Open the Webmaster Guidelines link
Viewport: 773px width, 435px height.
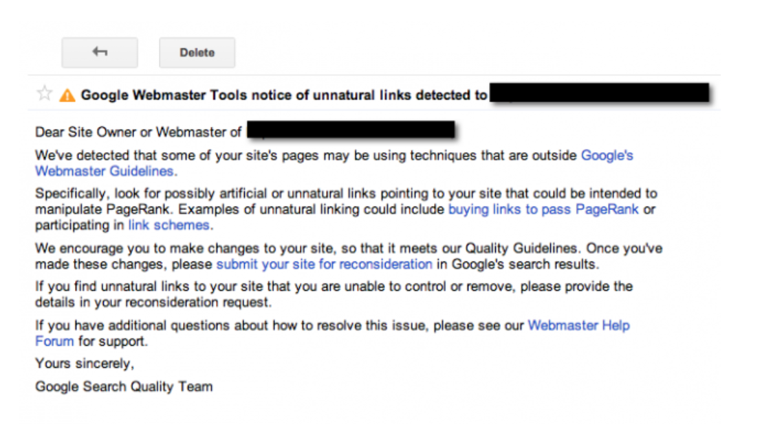(x=104, y=171)
